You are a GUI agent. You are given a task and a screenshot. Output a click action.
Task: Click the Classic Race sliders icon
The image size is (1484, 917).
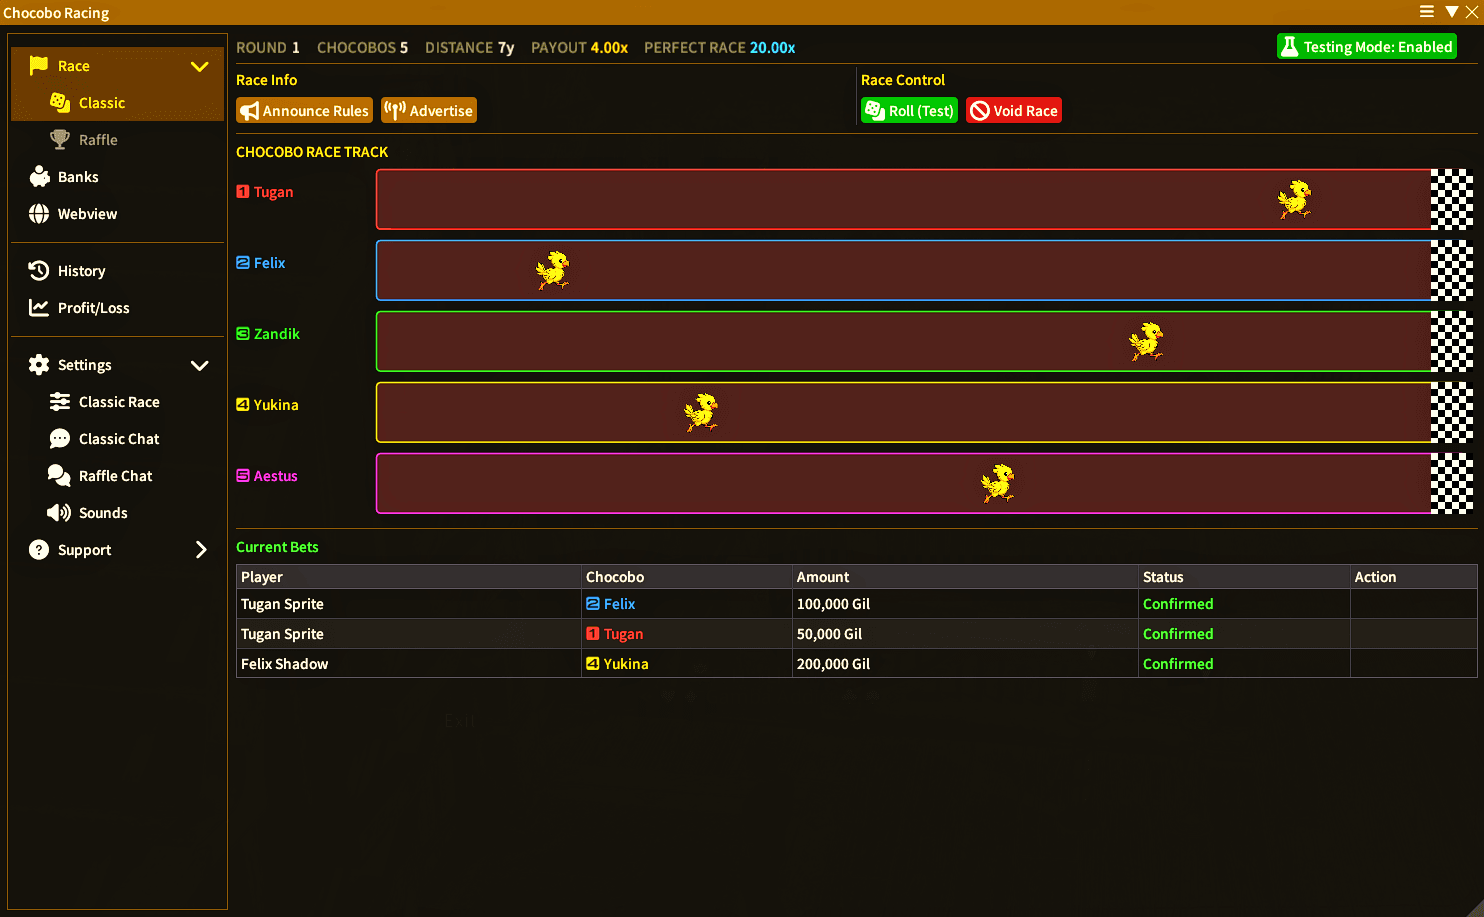click(60, 402)
